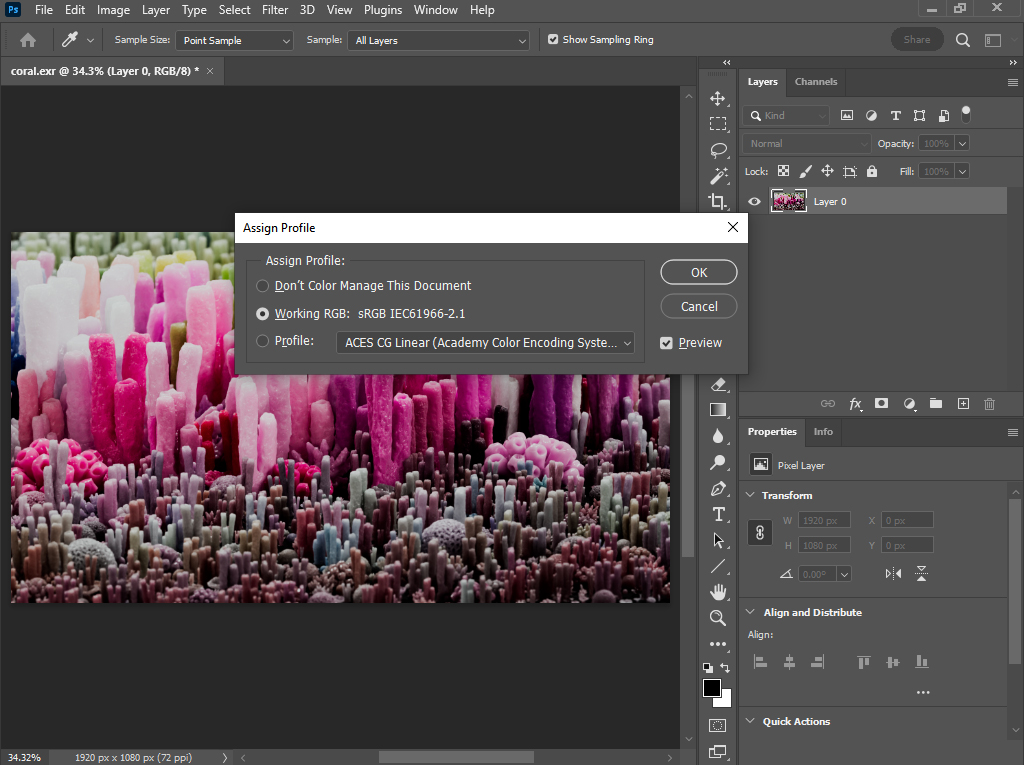Open the Sample Size dropdown
The width and height of the screenshot is (1024, 765).
[x=234, y=40]
